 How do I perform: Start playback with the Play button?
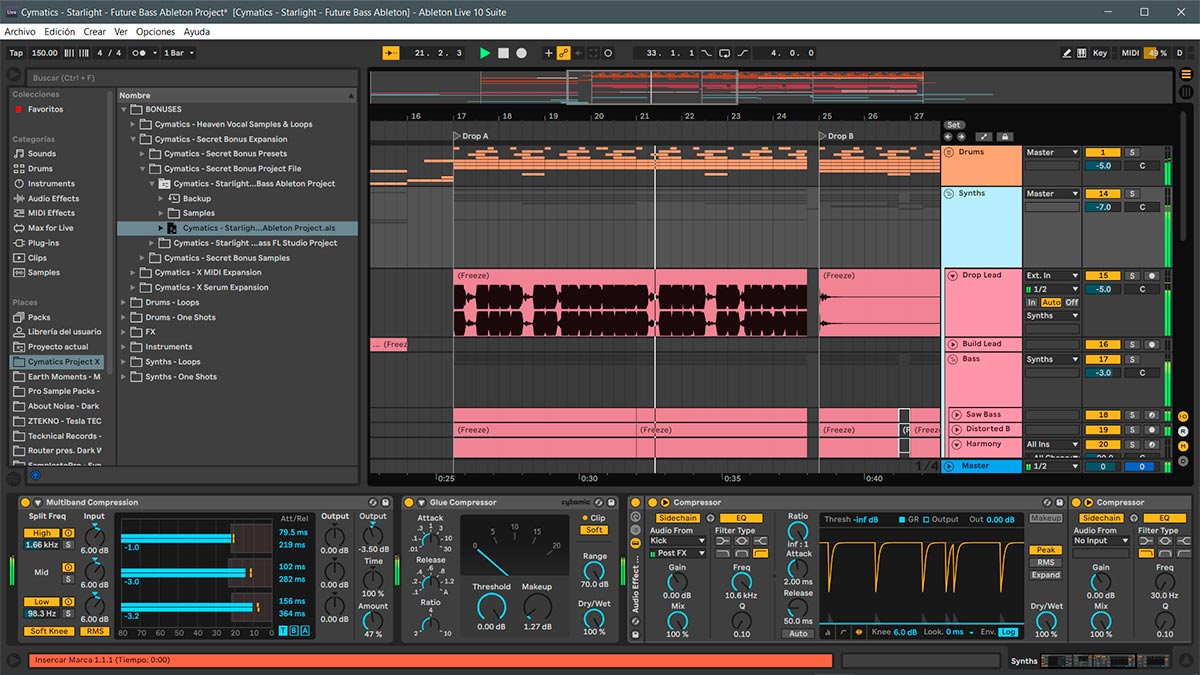(485, 53)
